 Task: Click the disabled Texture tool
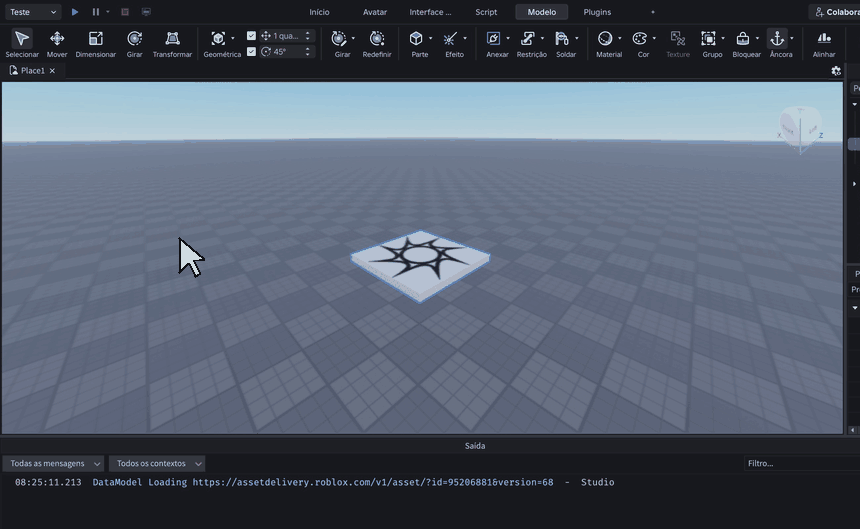pyautogui.click(x=678, y=43)
